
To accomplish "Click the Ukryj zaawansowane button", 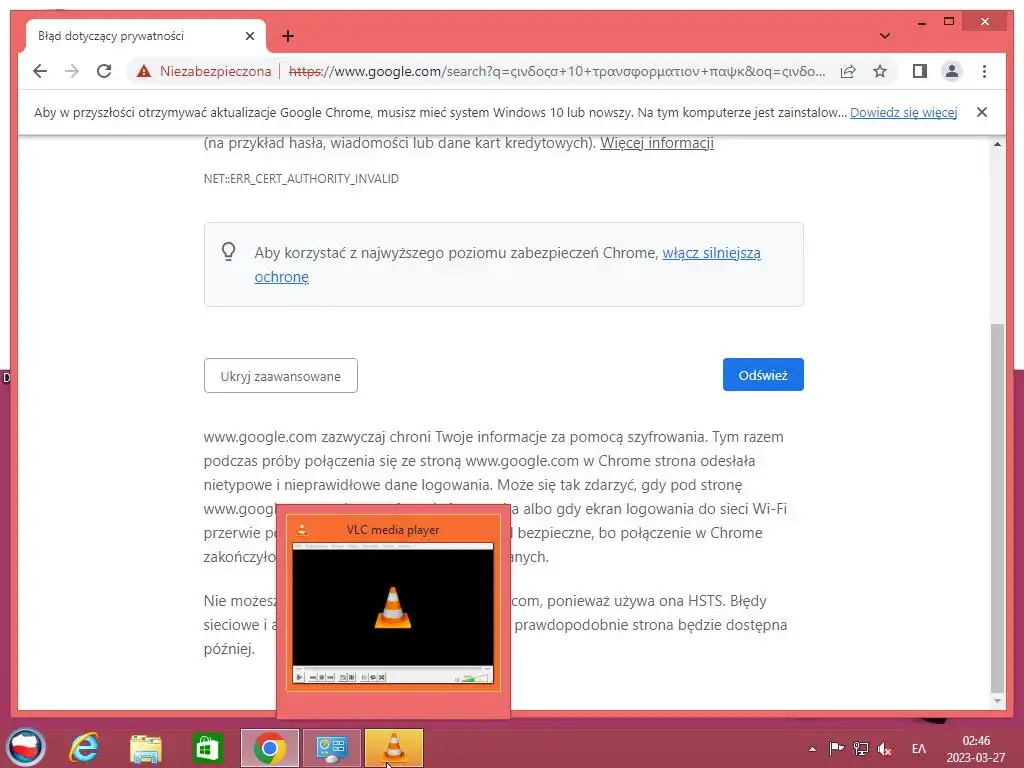I will 281,376.
